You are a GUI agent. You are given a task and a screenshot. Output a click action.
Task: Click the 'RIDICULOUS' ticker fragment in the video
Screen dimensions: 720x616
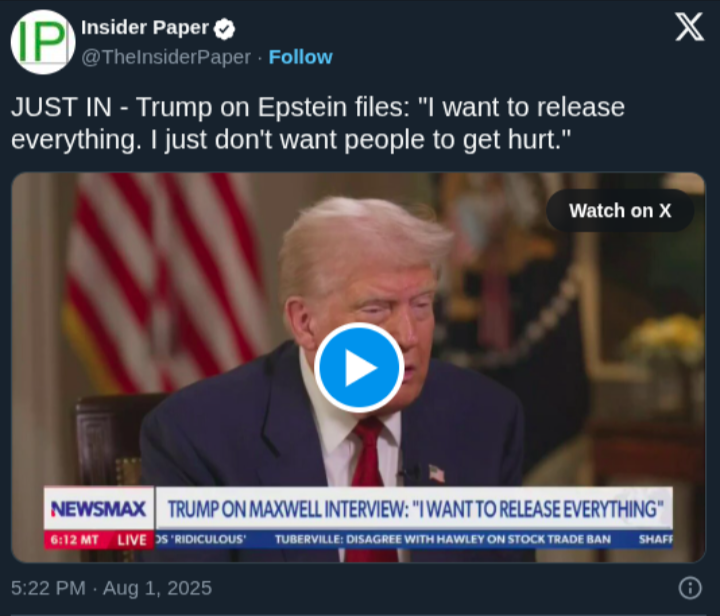click(x=202, y=539)
